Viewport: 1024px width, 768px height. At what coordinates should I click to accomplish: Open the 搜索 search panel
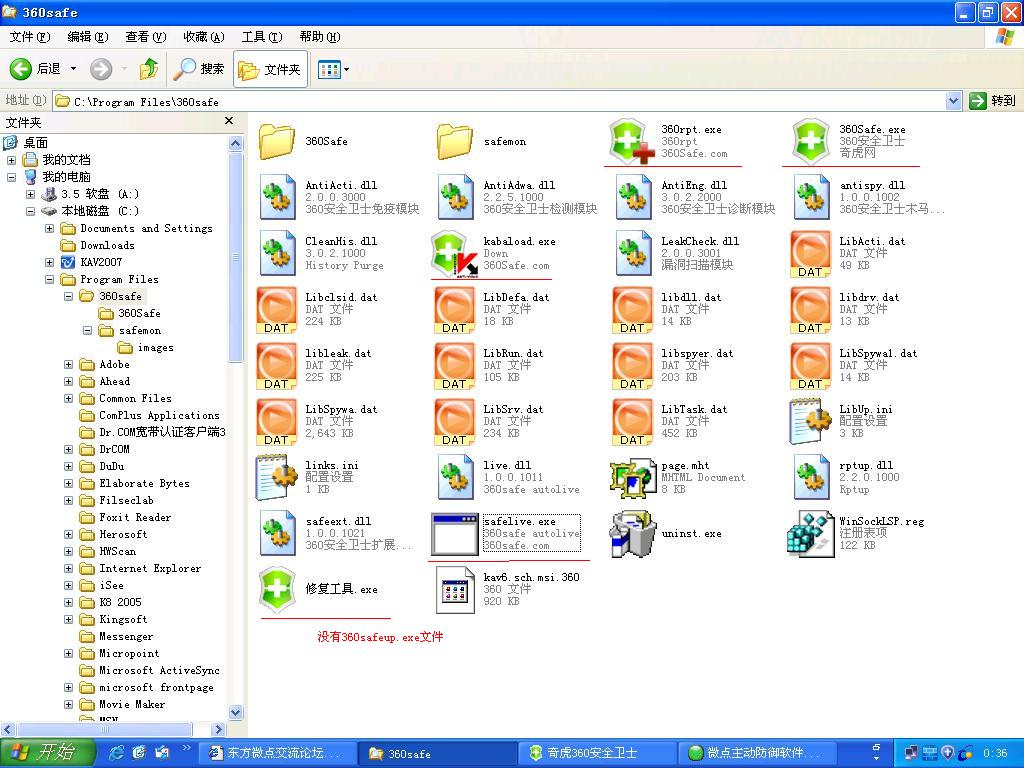(199, 69)
